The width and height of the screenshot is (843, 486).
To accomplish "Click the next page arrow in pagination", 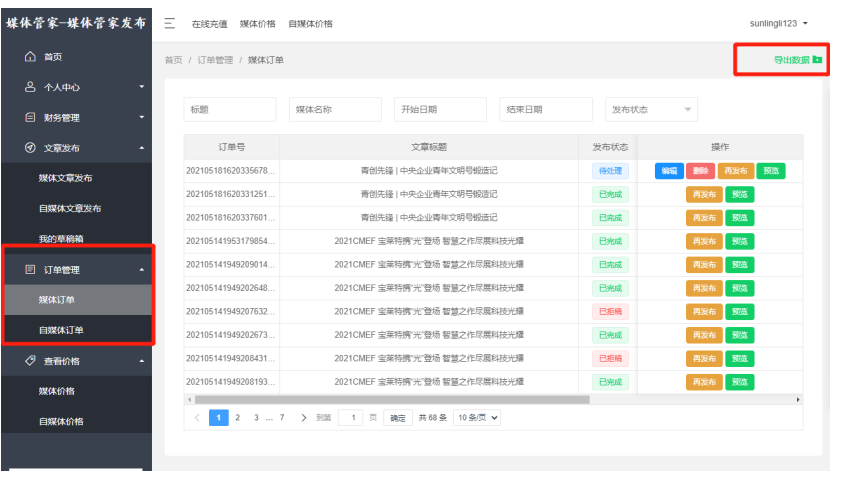I will point(303,418).
